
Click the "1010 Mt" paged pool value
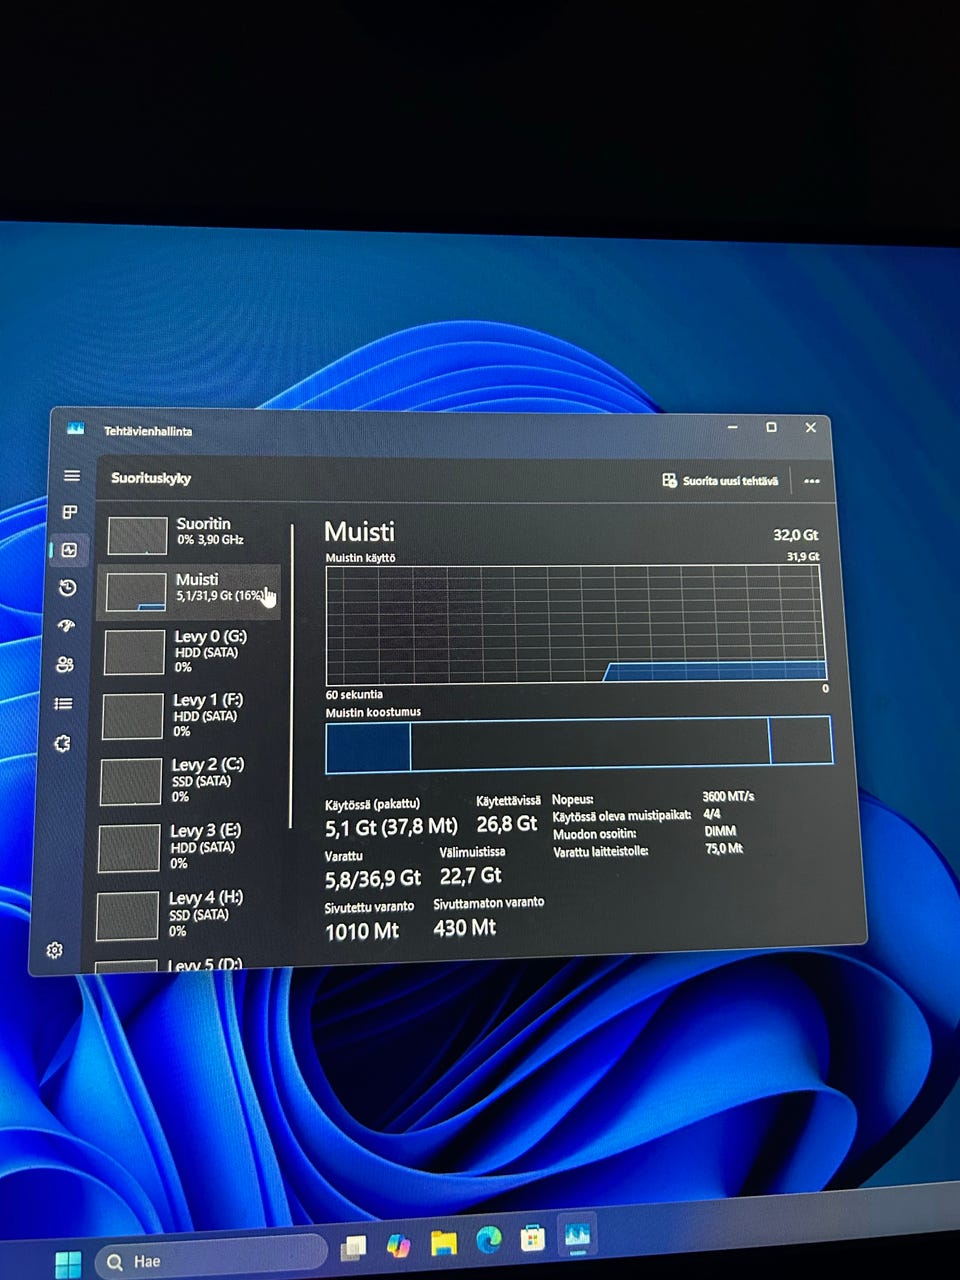[x=362, y=932]
